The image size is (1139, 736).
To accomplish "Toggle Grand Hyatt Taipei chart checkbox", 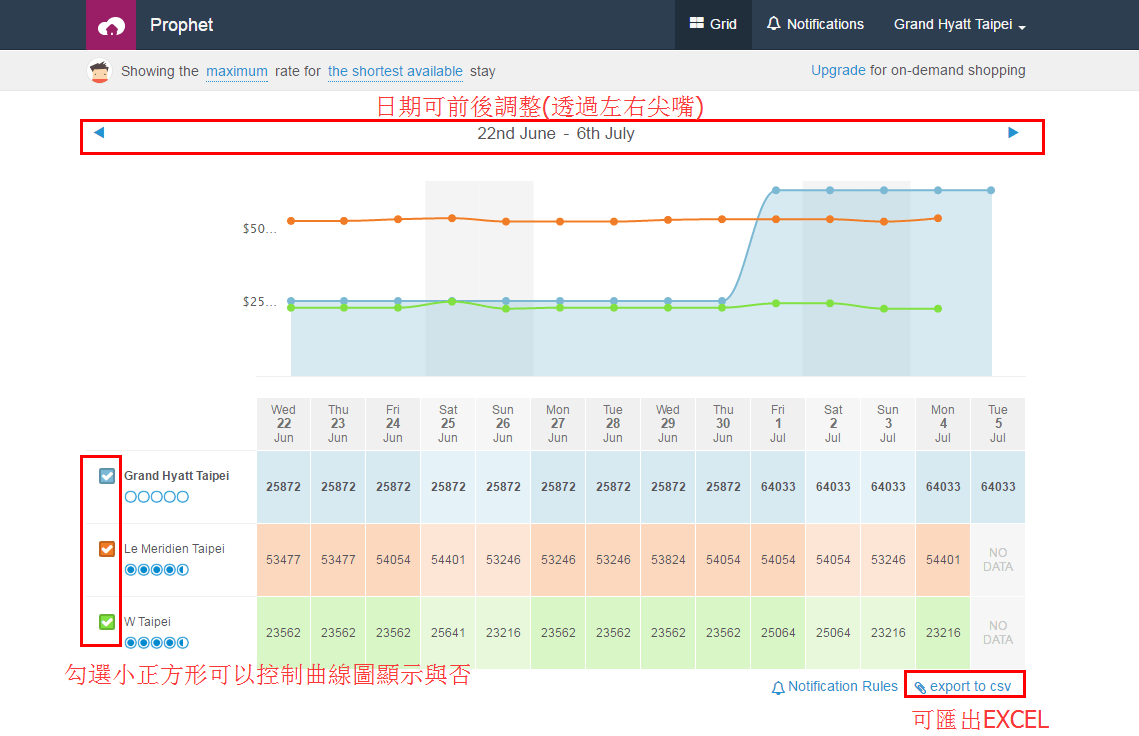I will point(107,476).
